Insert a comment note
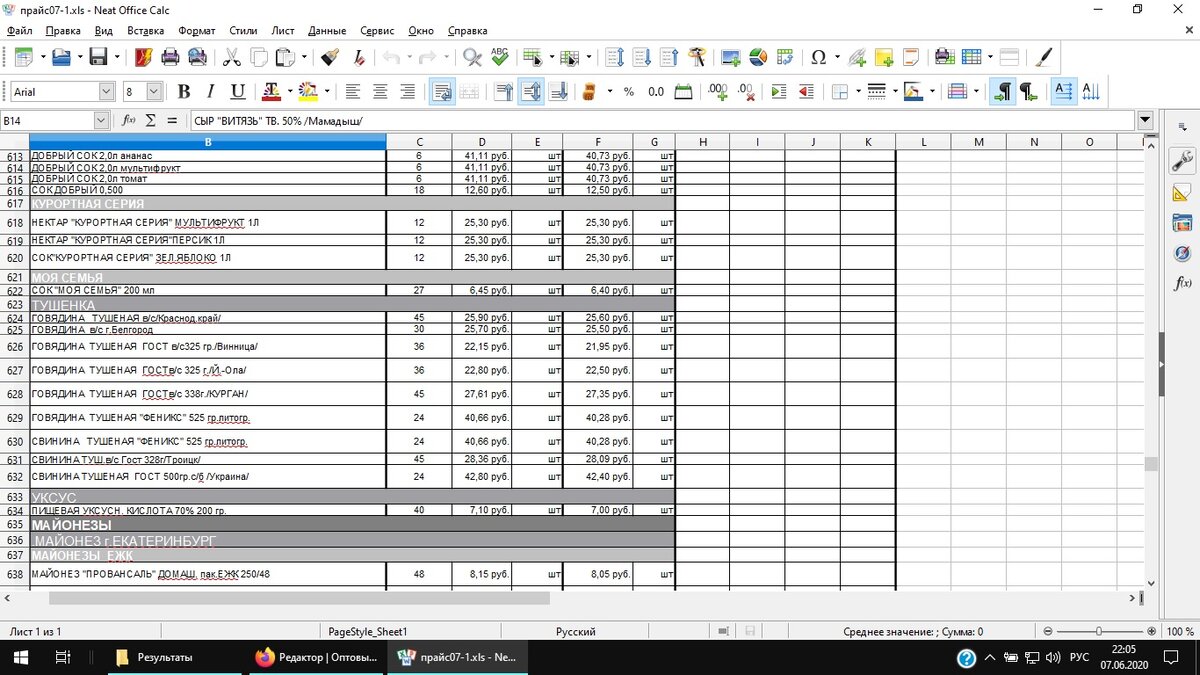Viewport: 1200px width, 675px height. [884, 57]
